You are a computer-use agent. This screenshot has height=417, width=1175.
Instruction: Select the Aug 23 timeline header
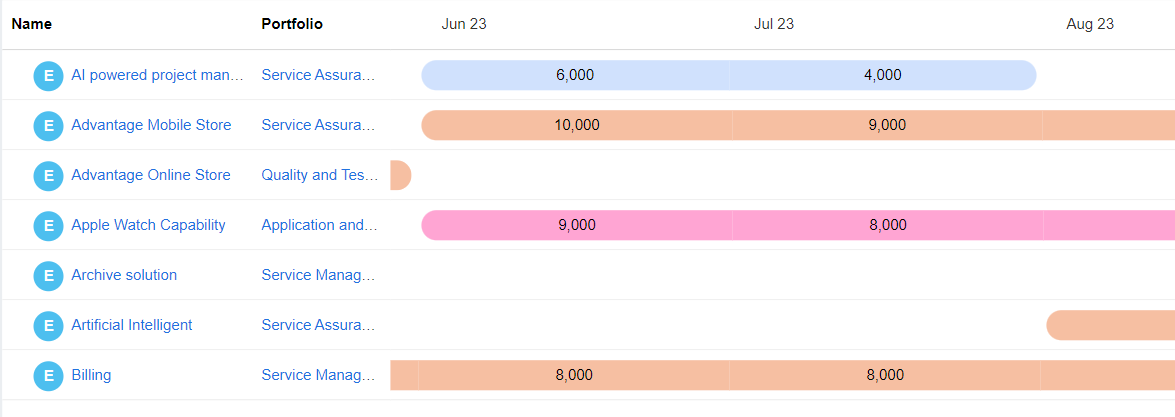pyautogui.click(x=1090, y=24)
